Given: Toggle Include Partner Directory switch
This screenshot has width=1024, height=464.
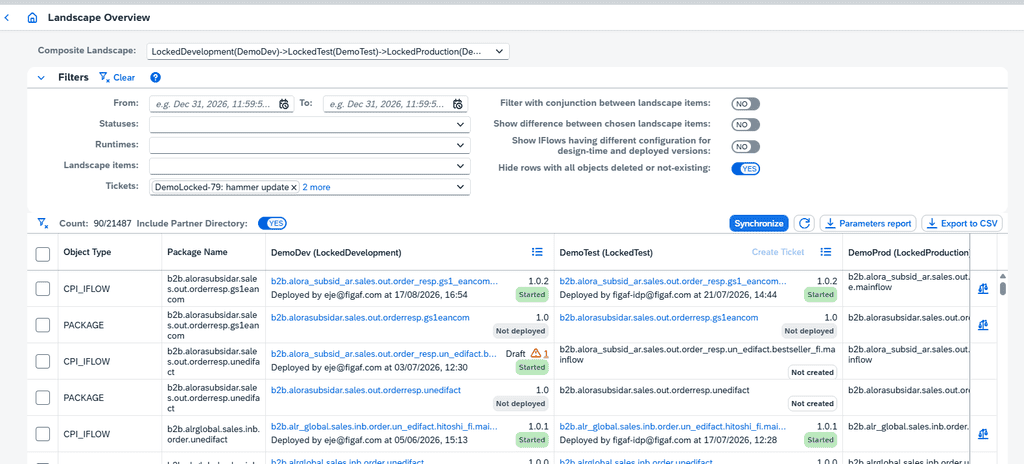Looking at the screenshot, I should [272, 224].
